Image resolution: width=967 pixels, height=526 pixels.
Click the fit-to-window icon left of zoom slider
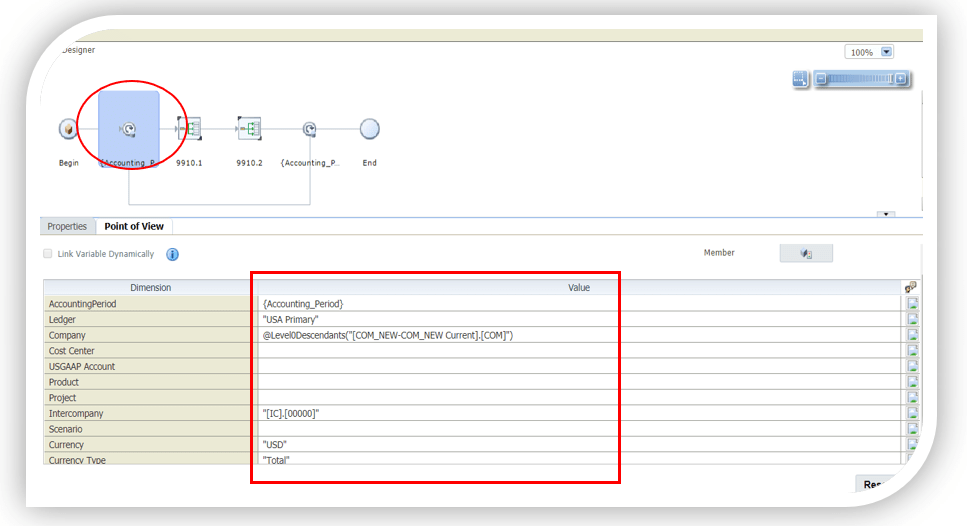coord(800,79)
